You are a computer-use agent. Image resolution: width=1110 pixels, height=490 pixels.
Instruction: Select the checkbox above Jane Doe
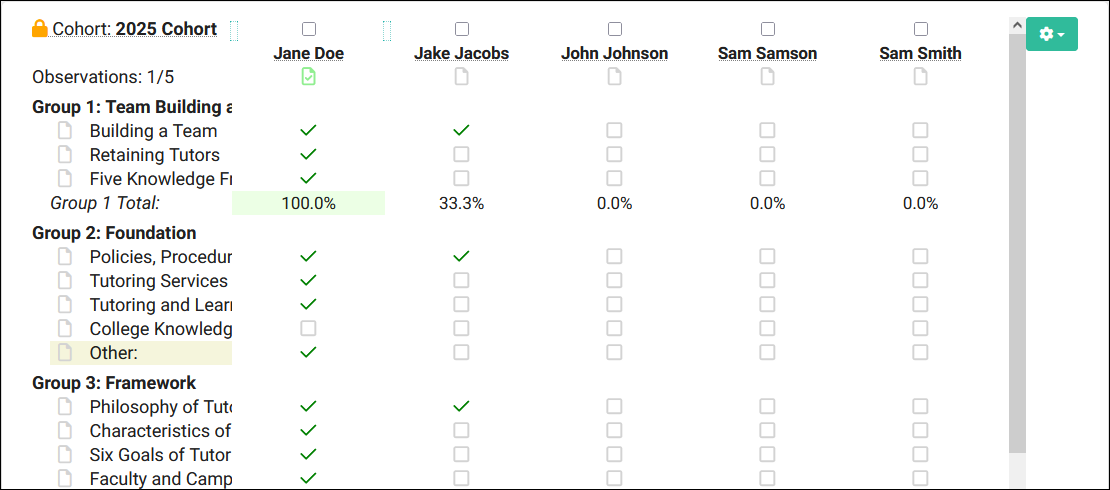click(308, 29)
